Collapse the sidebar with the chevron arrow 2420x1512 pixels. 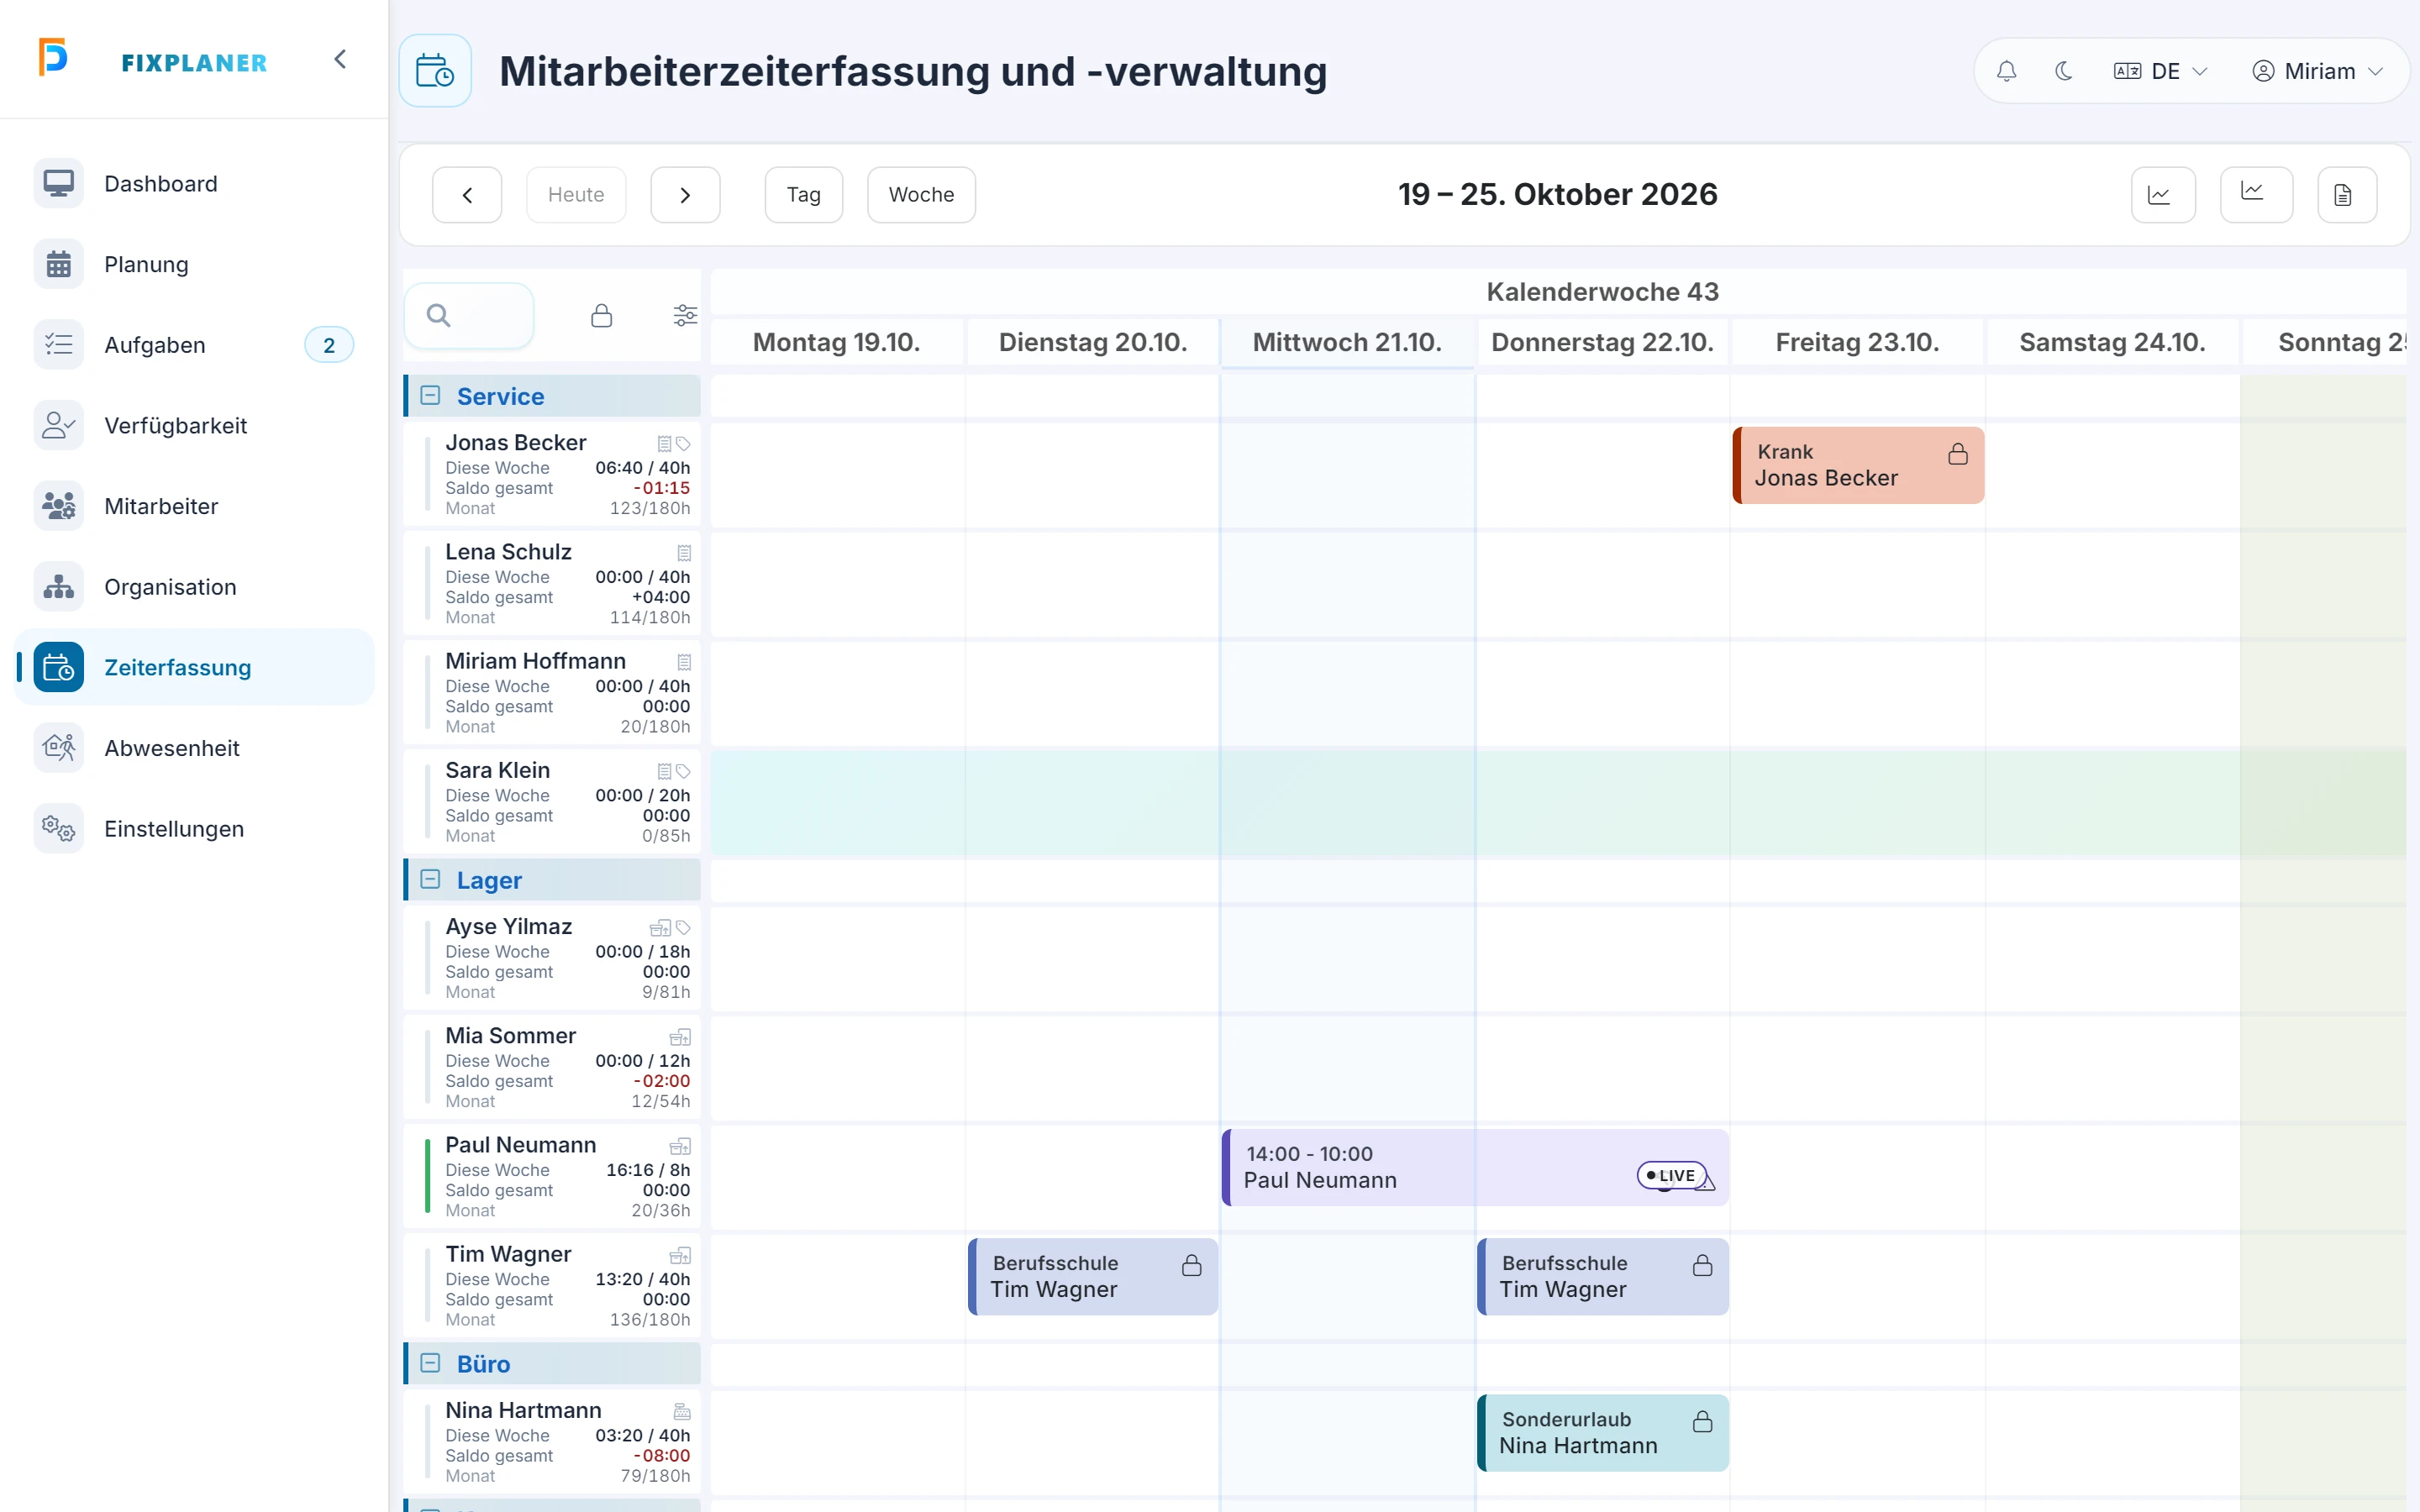pyautogui.click(x=340, y=60)
